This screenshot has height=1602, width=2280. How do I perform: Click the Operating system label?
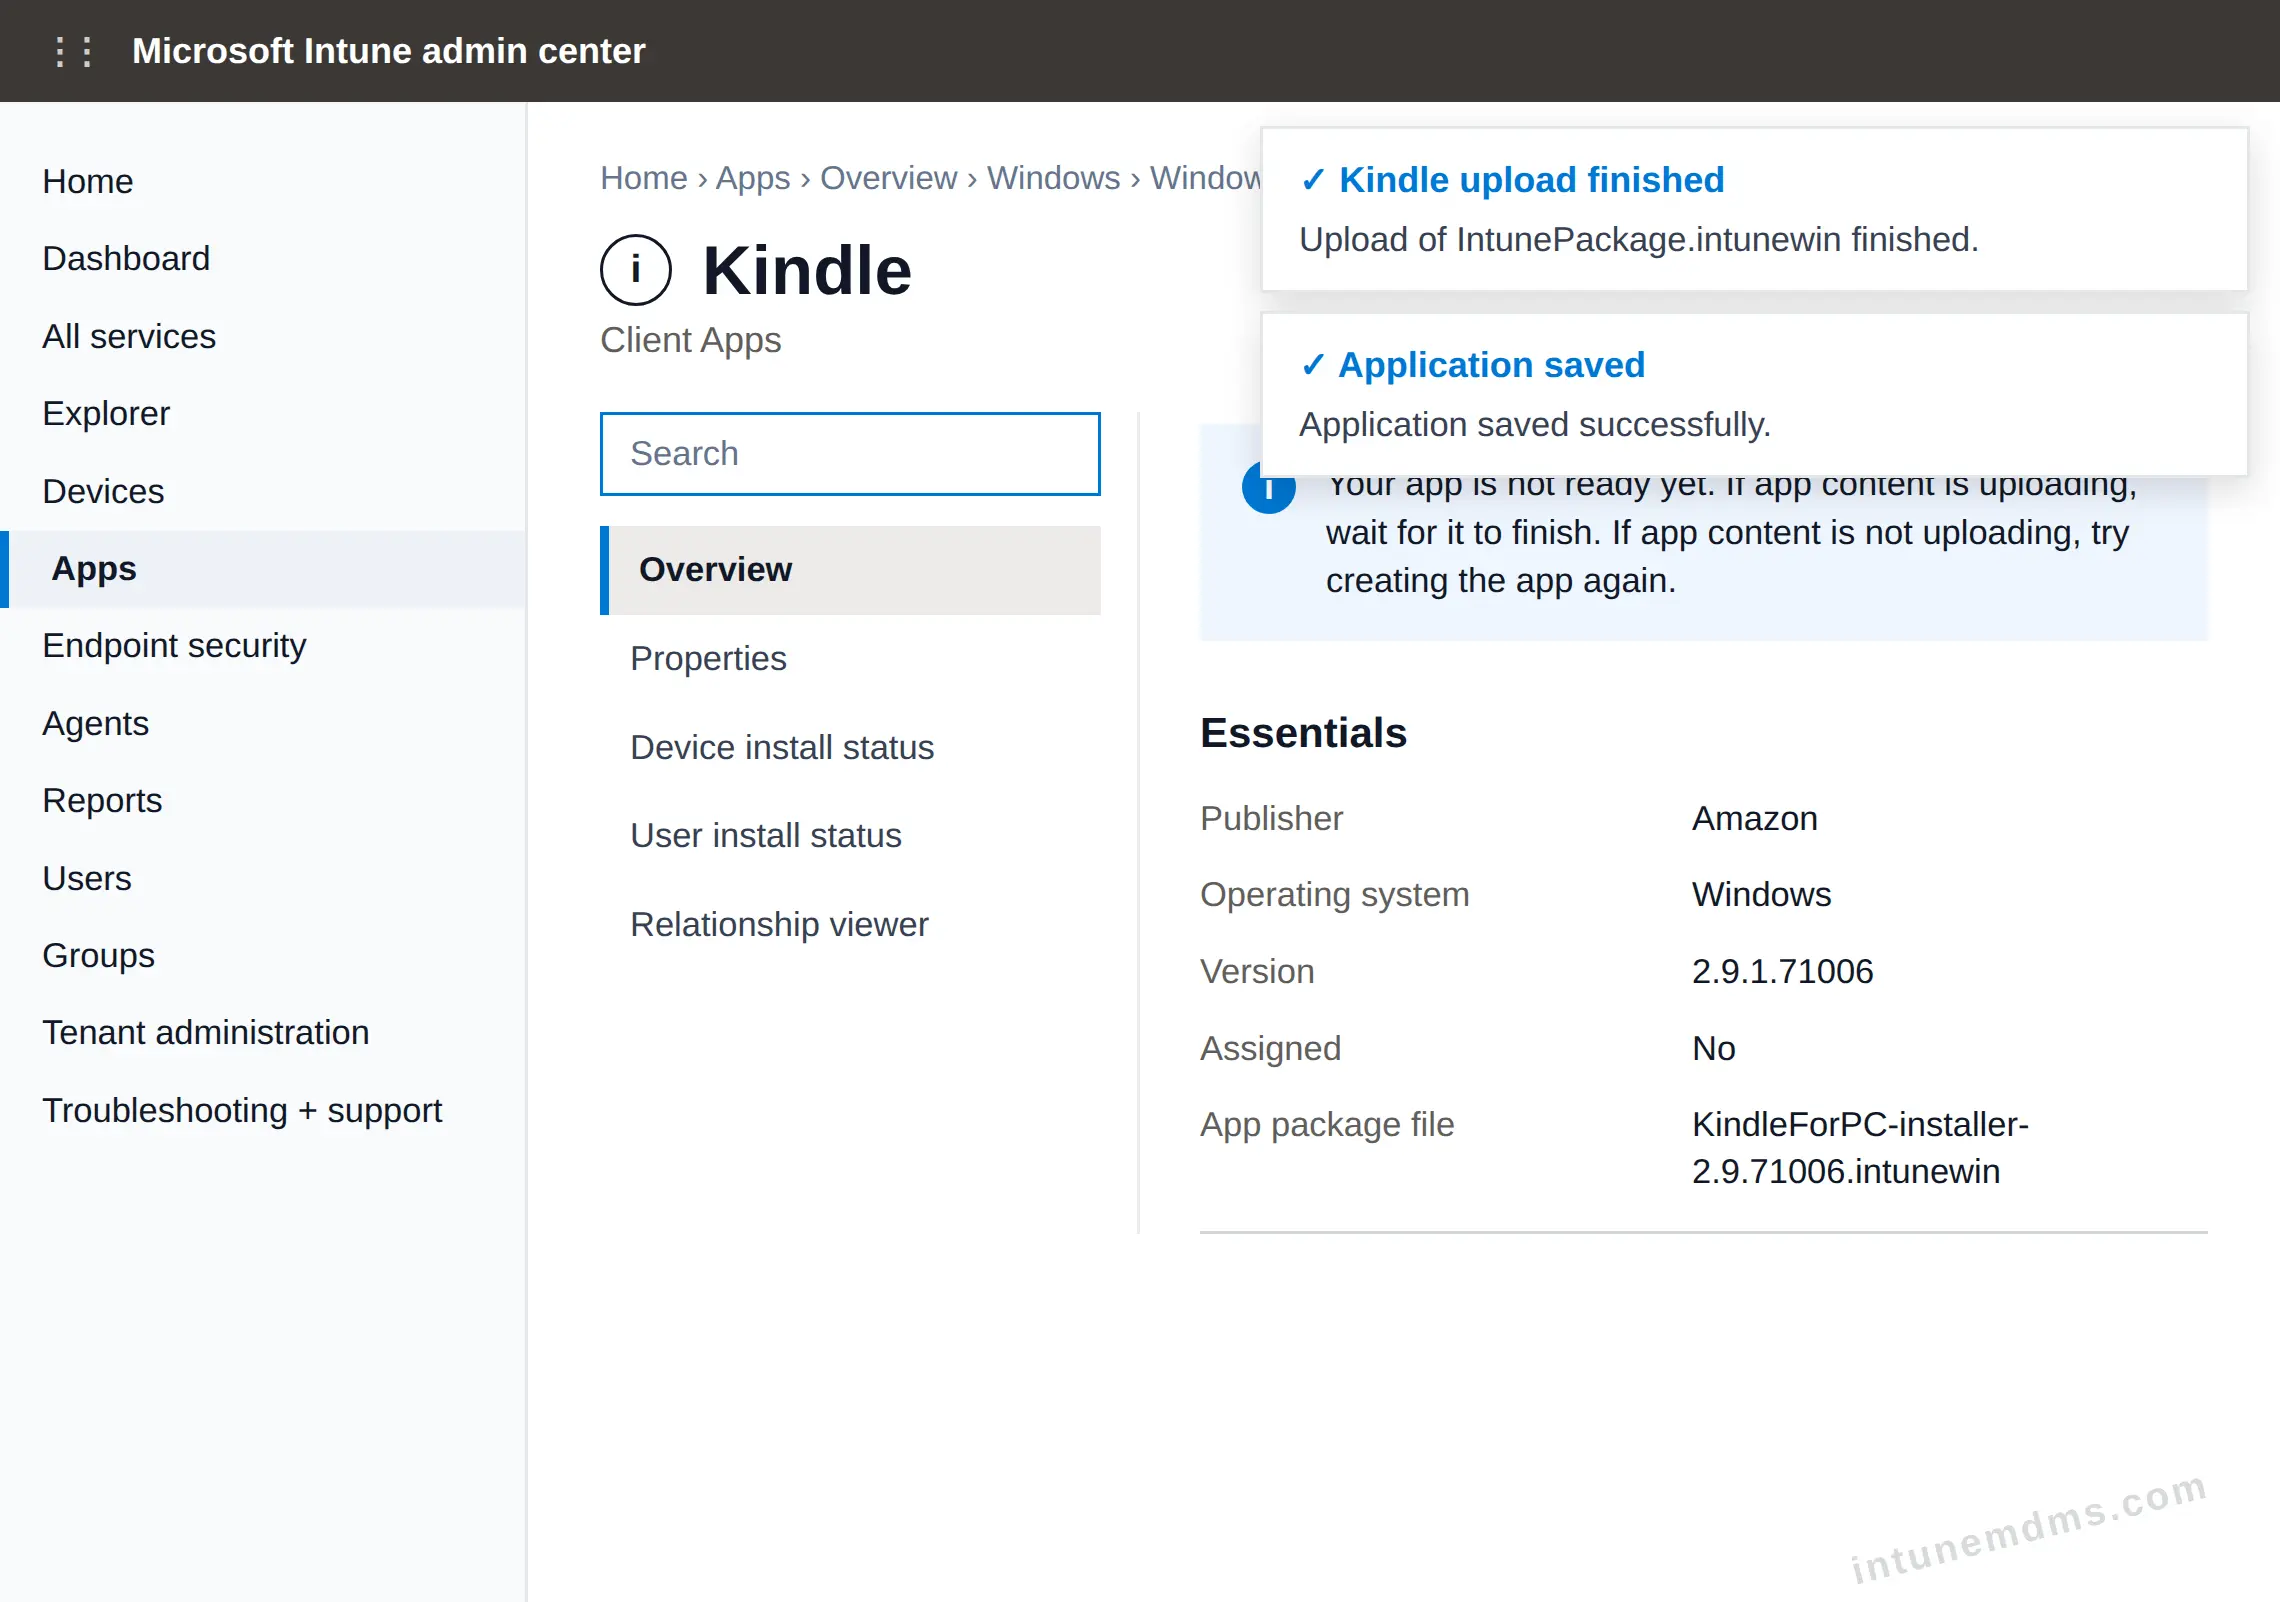[x=1334, y=895]
